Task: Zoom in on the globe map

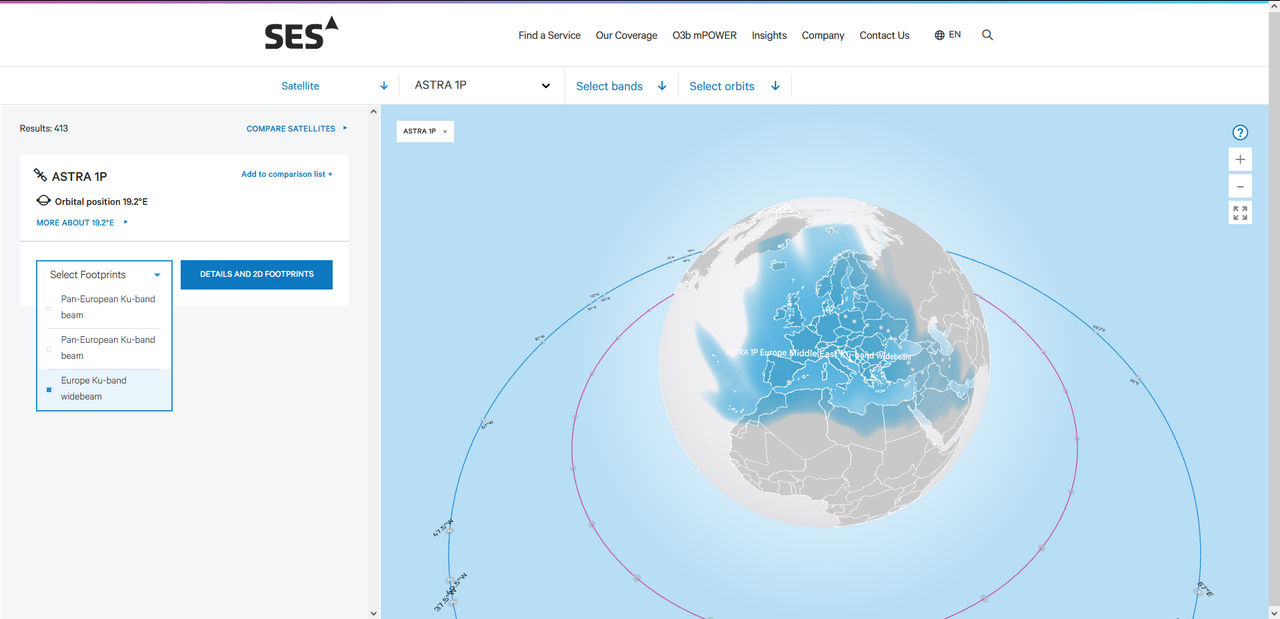Action: (x=1240, y=160)
